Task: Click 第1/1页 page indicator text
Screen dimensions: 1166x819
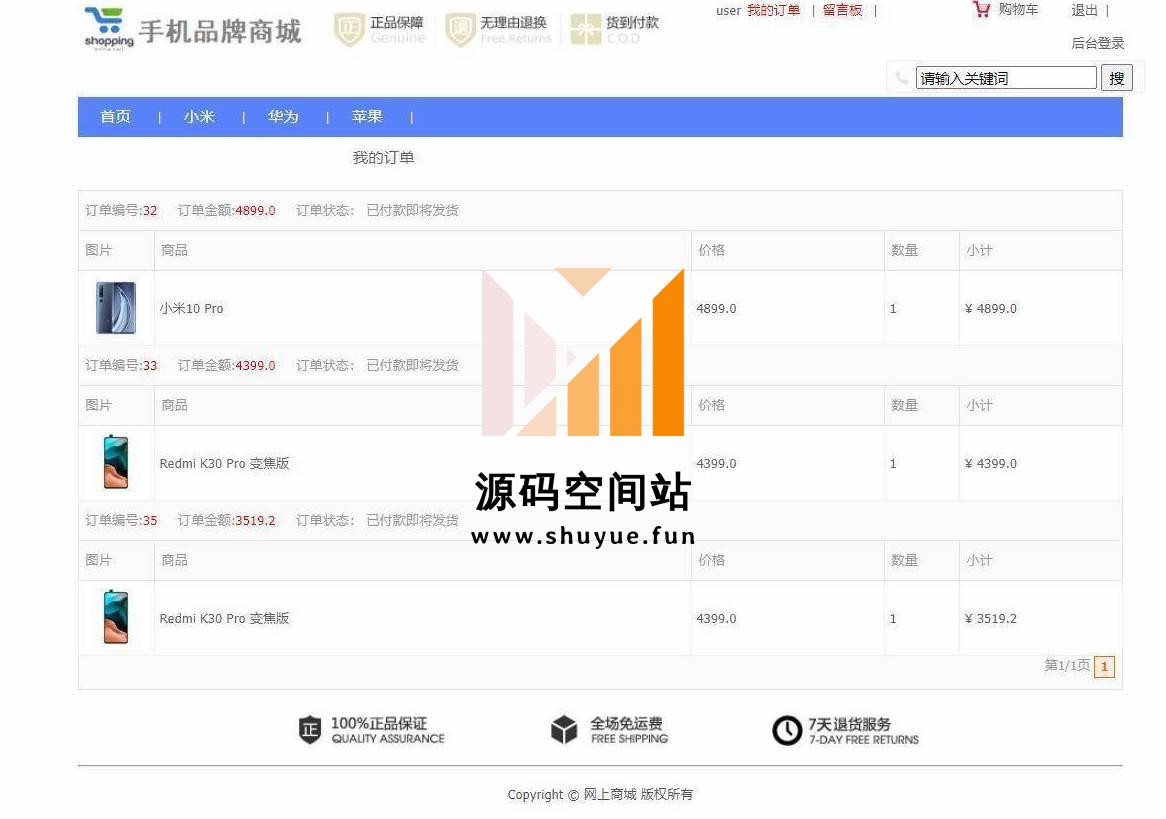Action: (1067, 665)
